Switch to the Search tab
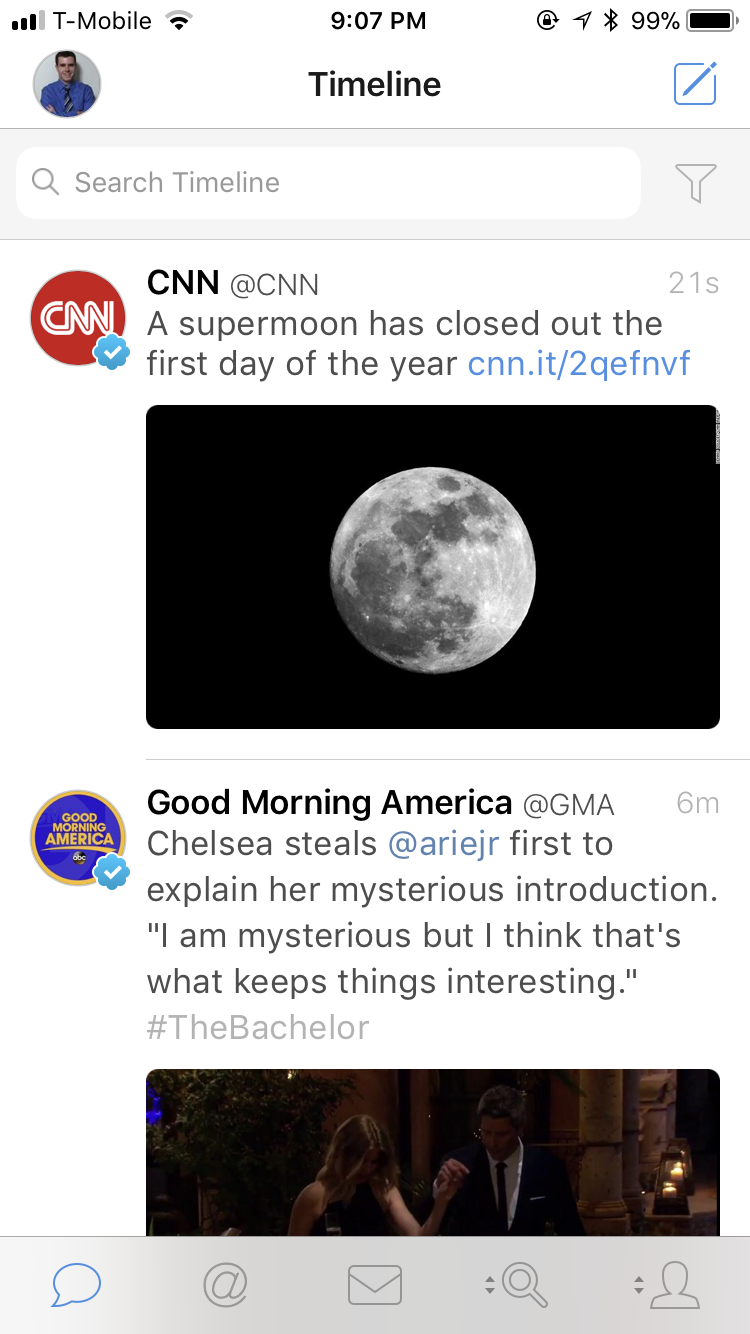The width and height of the screenshot is (750, 1334). [523, 1285]
